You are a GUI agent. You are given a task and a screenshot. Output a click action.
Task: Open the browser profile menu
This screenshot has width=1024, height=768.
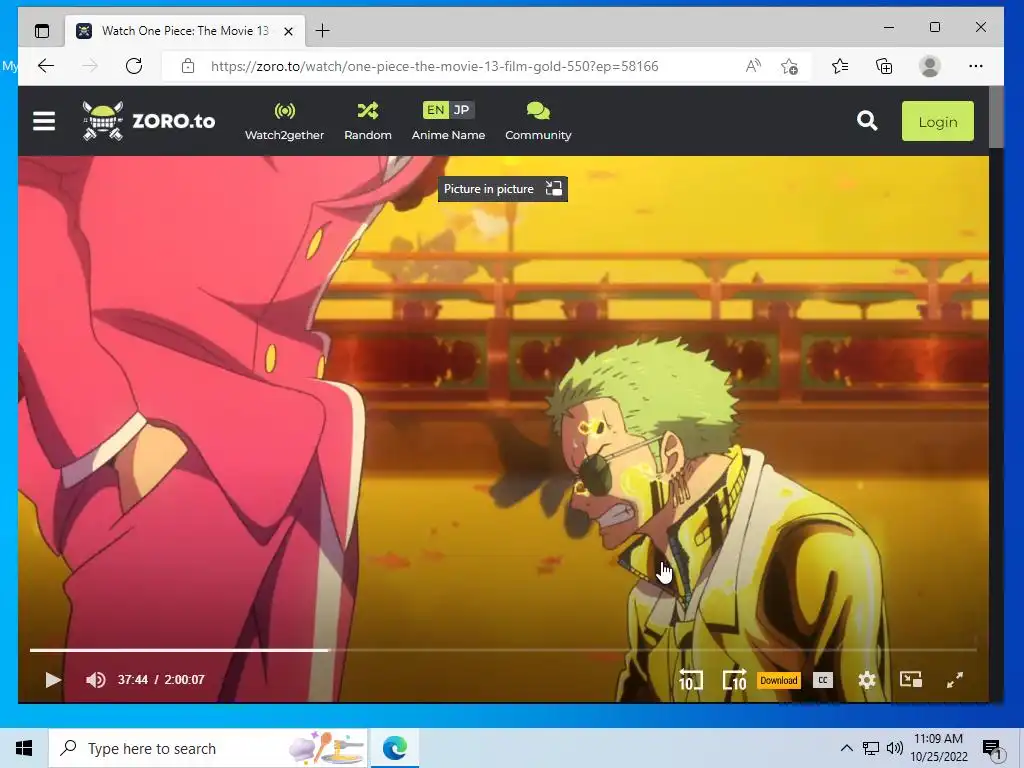pos(929,66)
